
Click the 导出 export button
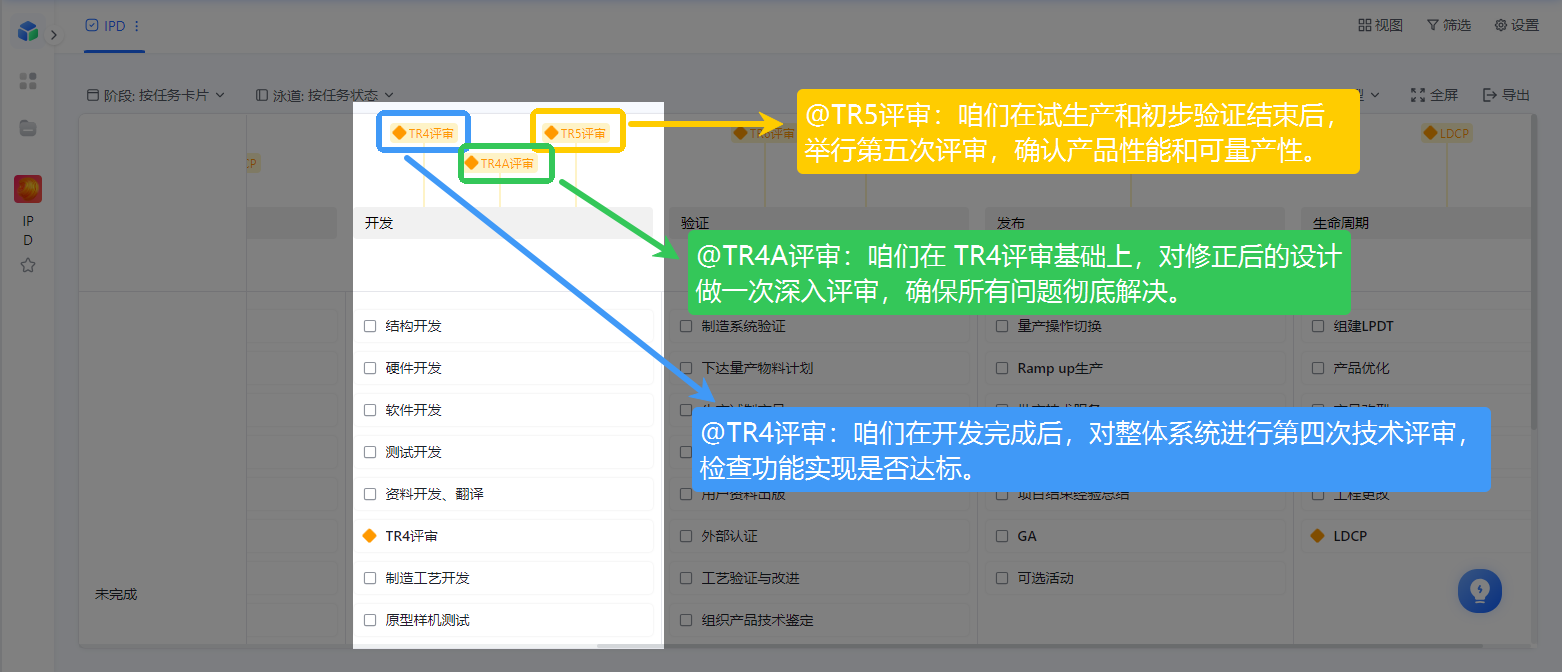coord(1506,95)
